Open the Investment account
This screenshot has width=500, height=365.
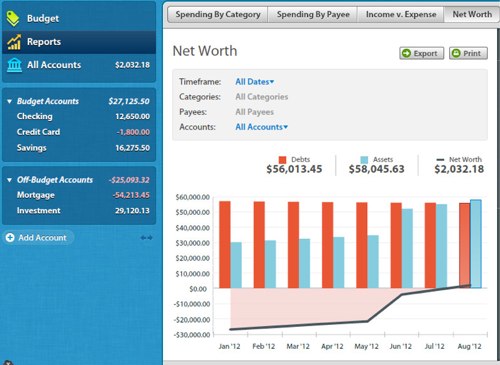pyautogui.click(x=79, y=211)
